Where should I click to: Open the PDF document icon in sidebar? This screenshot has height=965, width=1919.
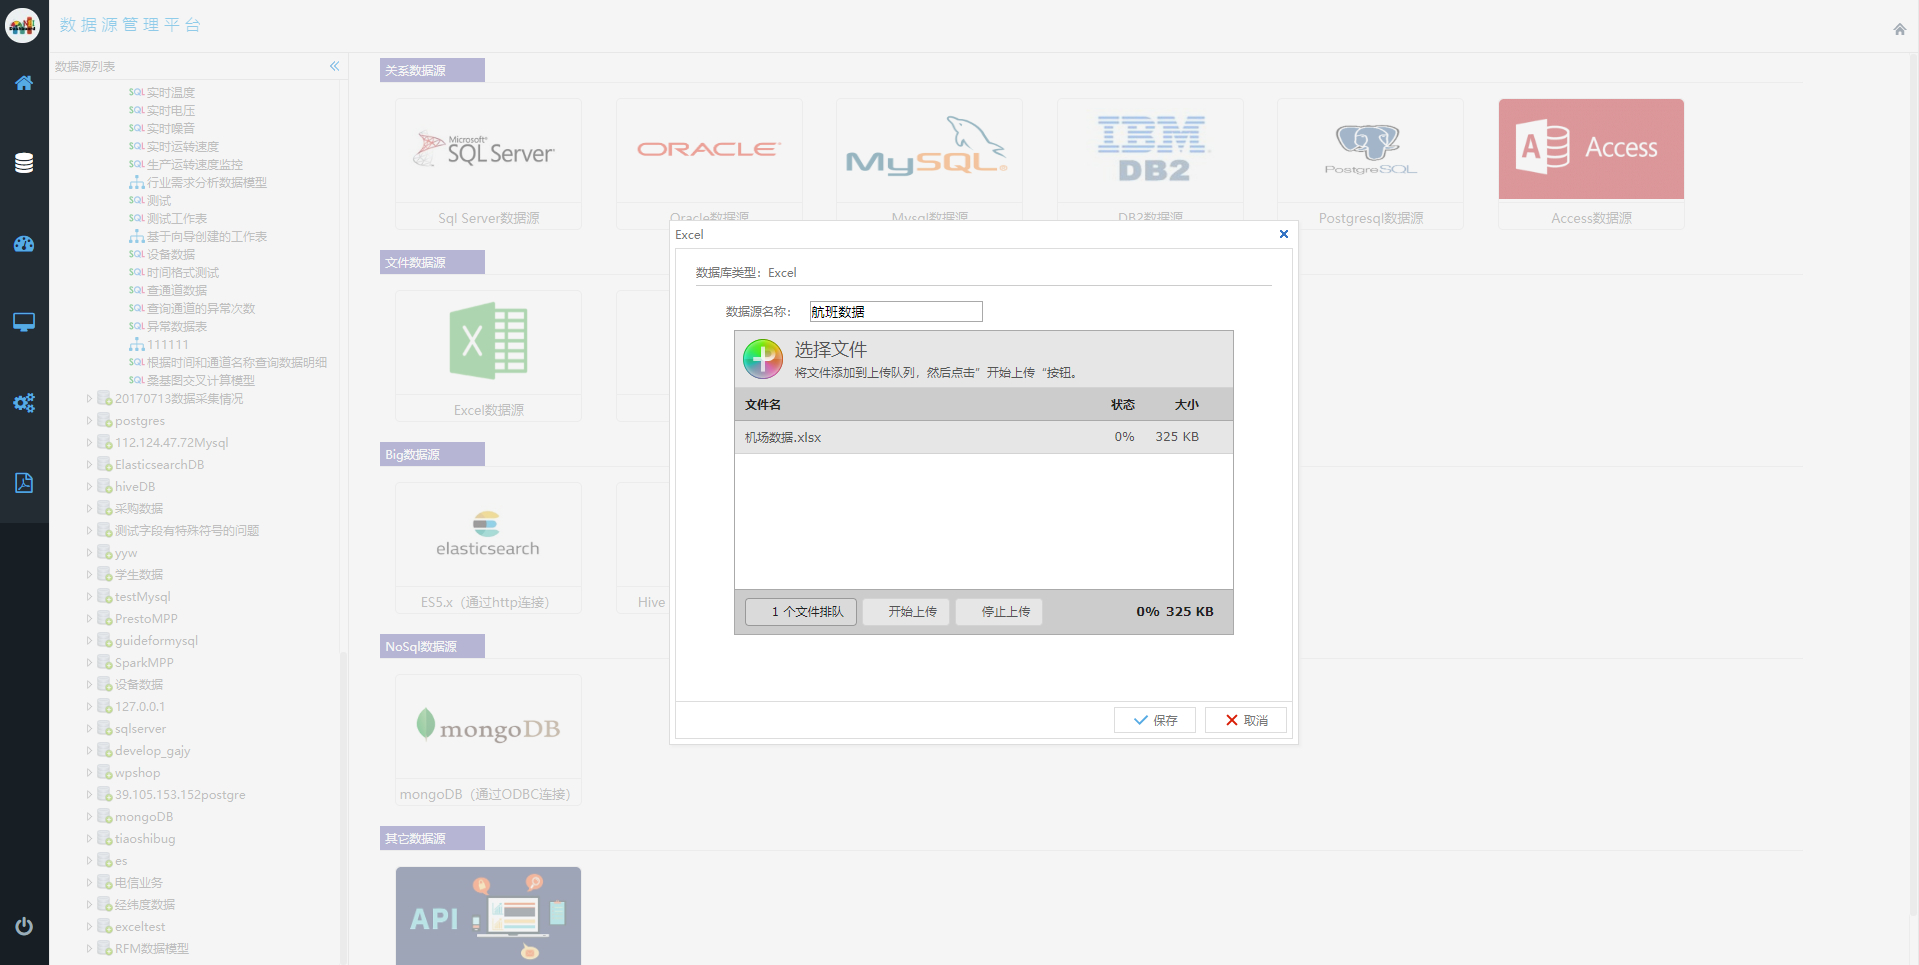[x=24, y=483]
